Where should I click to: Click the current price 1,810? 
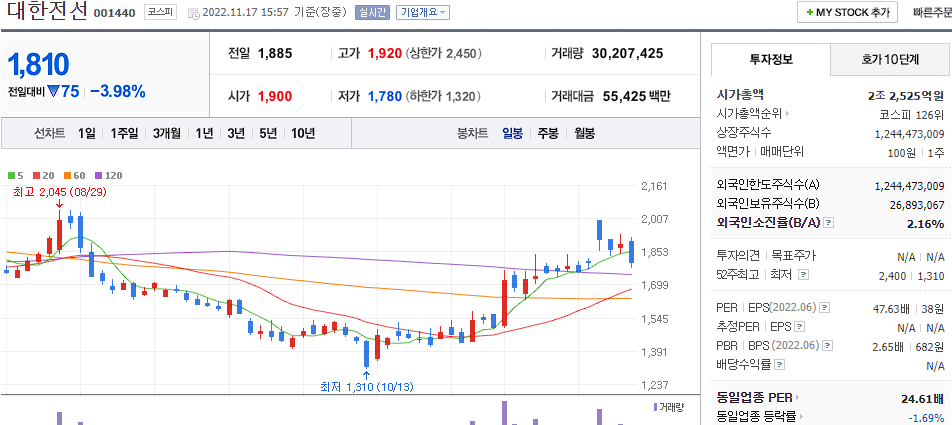pos(39,66)
